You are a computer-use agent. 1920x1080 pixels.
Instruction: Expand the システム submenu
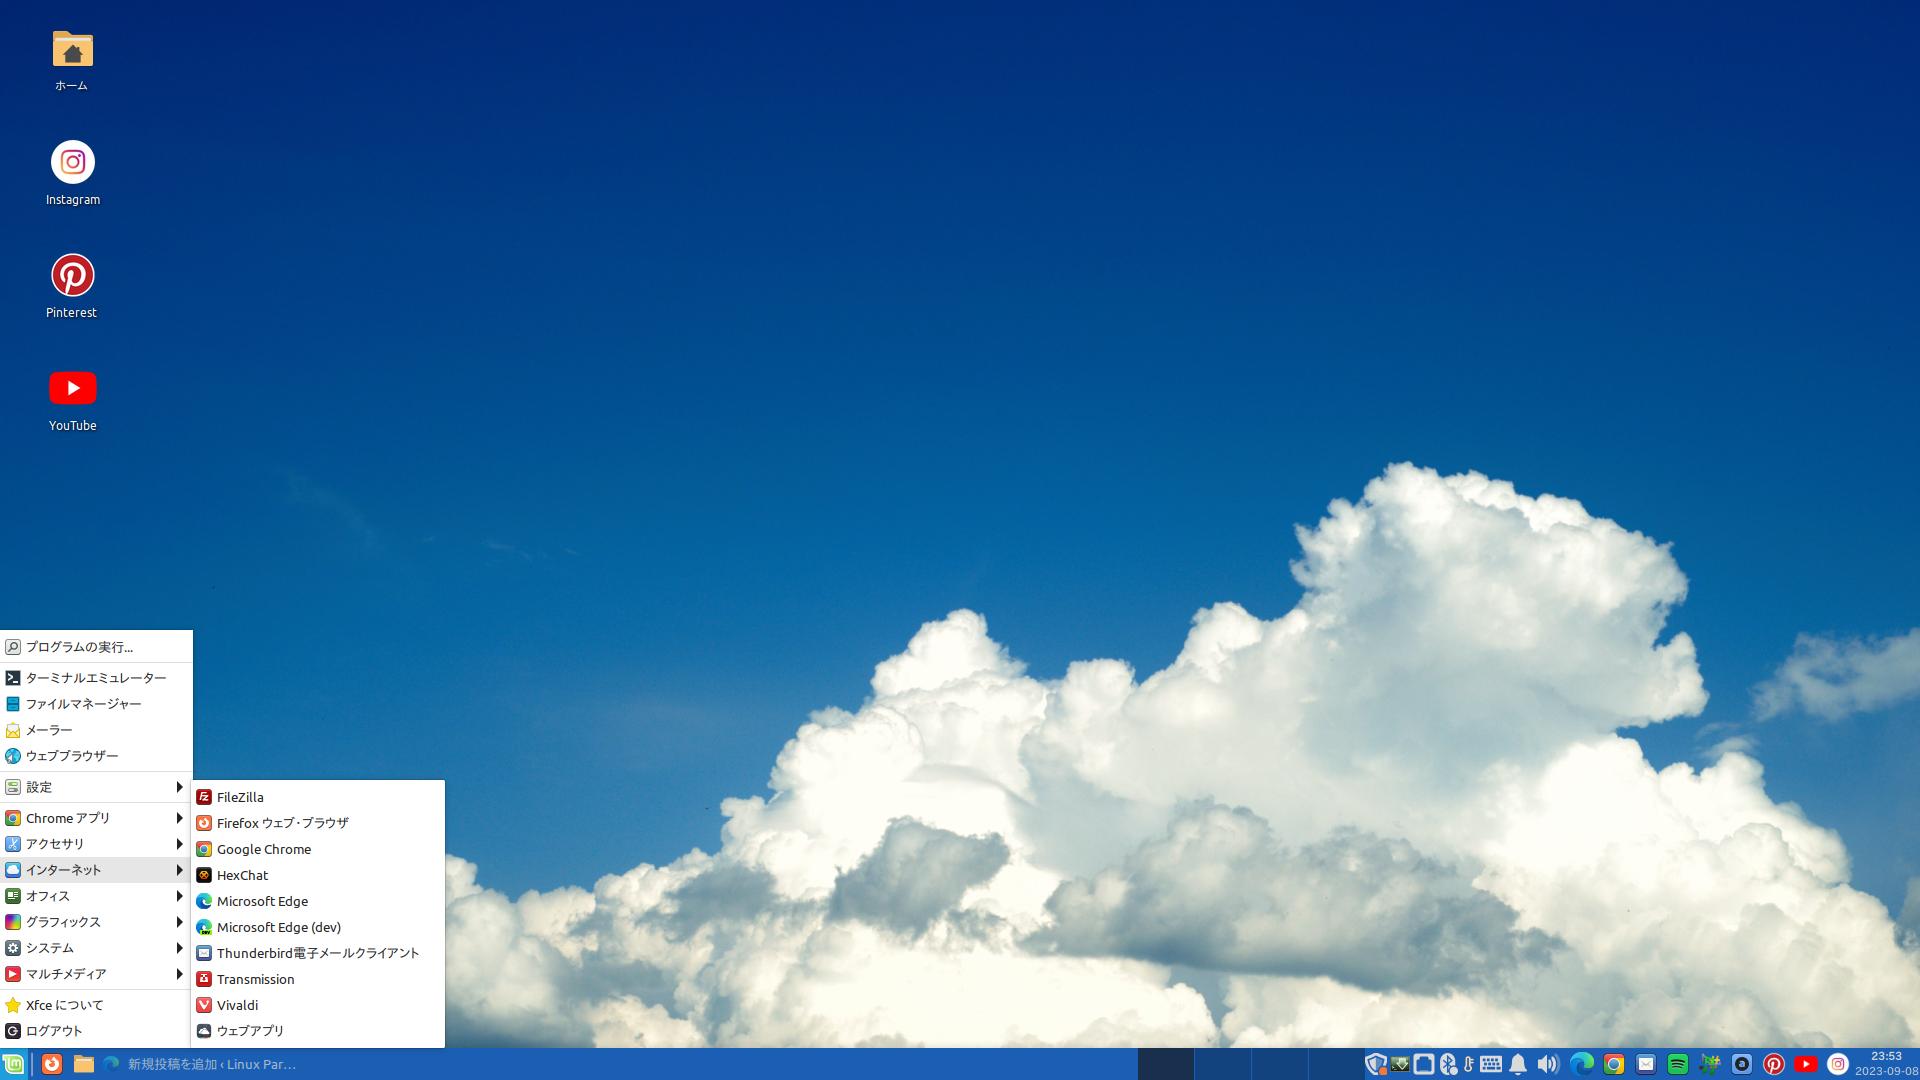[96, 948]
